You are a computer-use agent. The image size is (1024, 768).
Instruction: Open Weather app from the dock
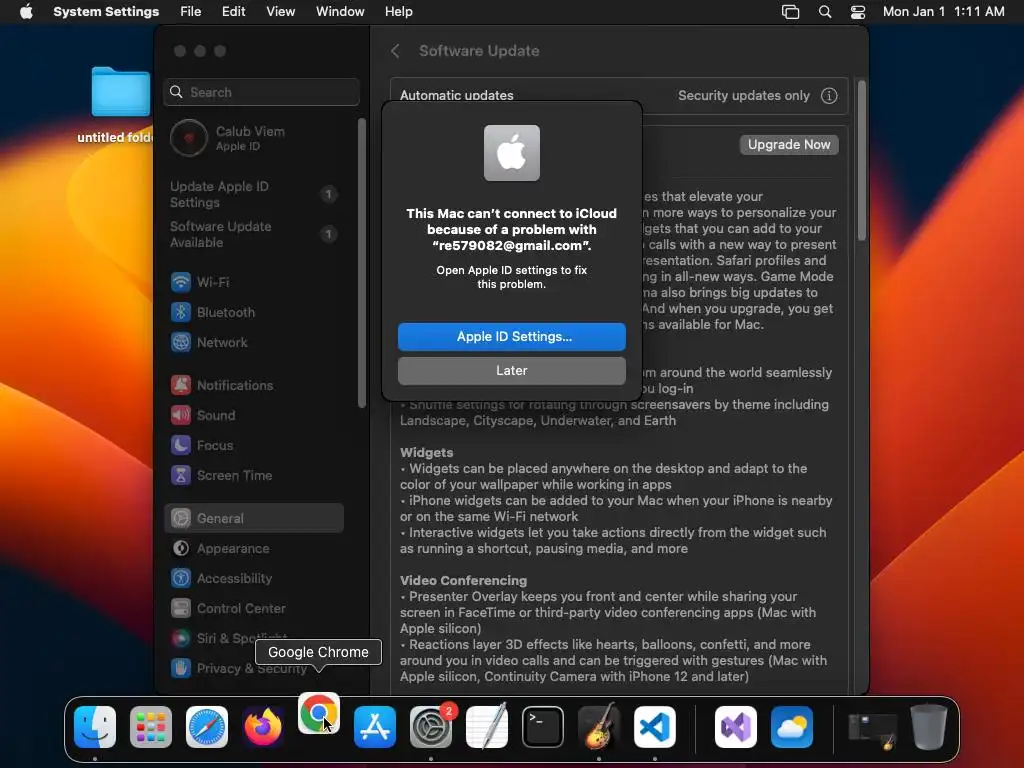coord(792,726)
